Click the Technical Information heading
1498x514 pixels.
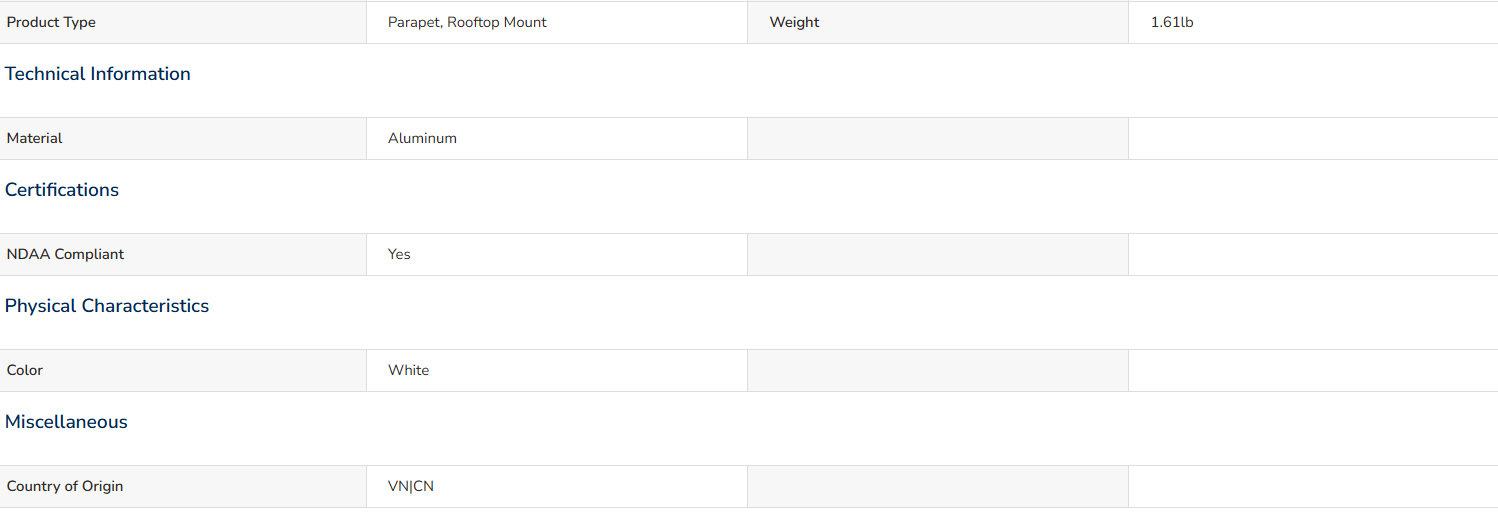98,74
